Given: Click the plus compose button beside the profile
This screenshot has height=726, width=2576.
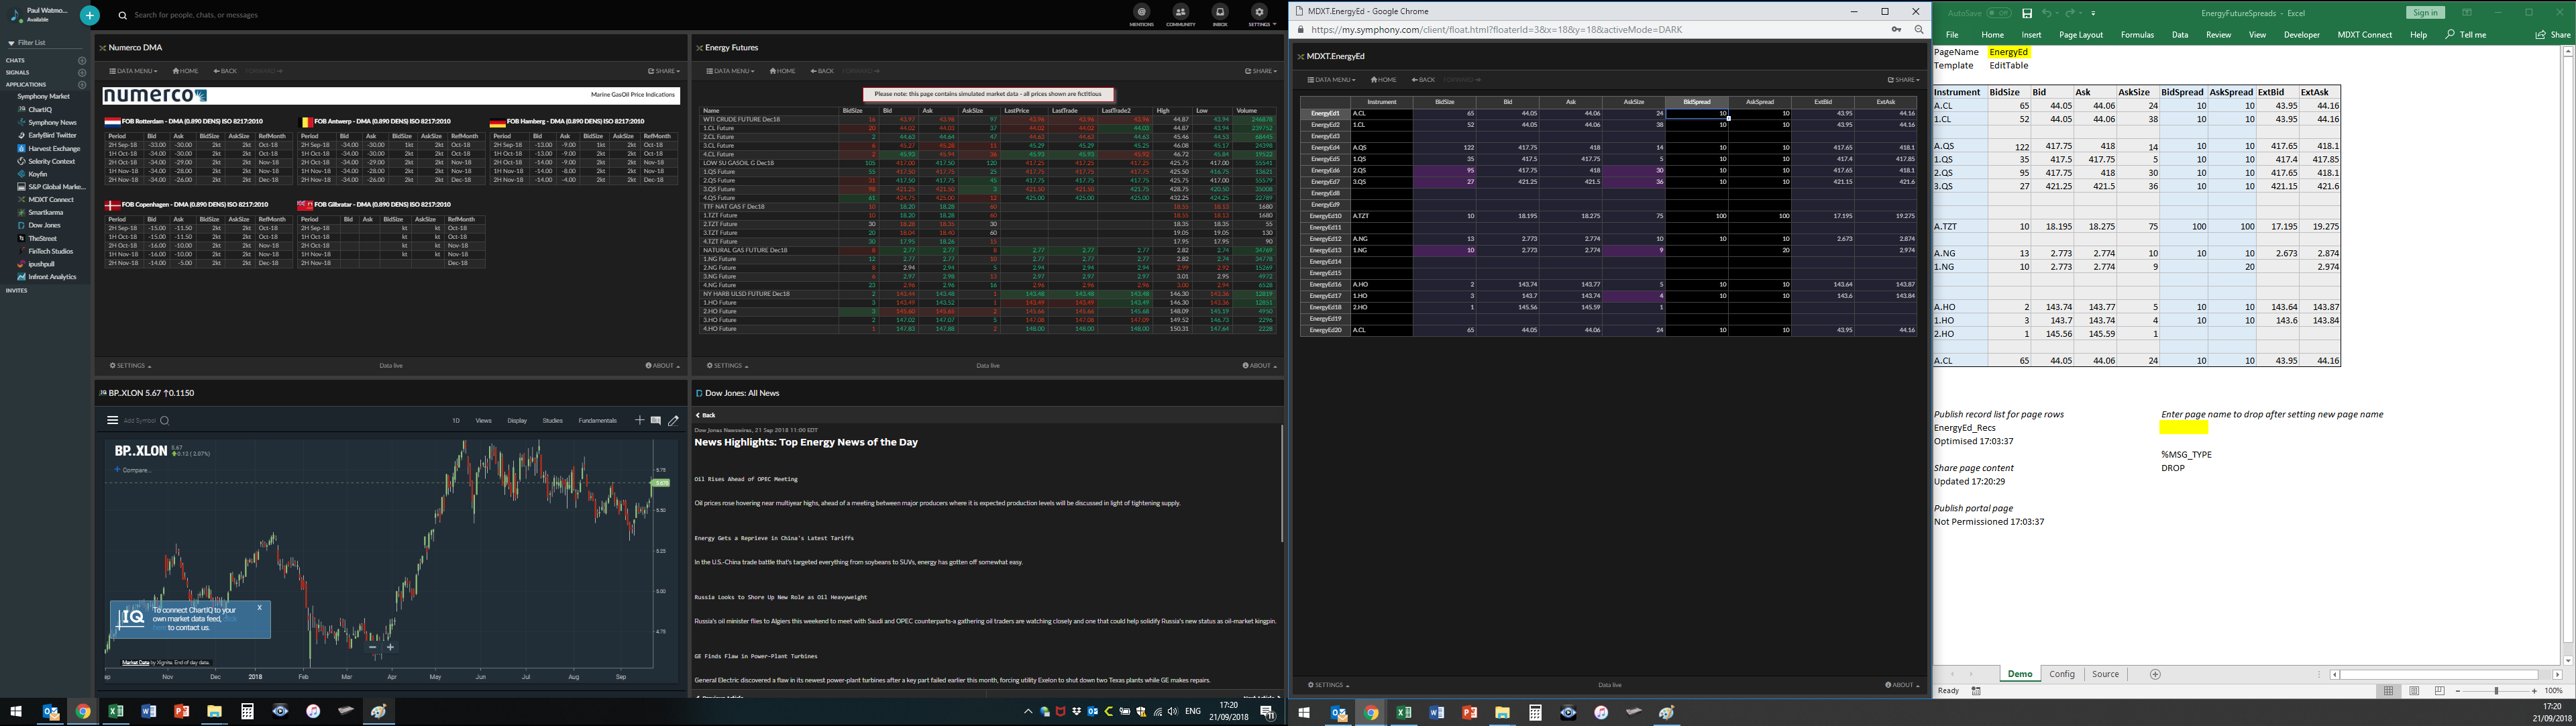Looking at the screenshot, I should [x=89, y=15].
